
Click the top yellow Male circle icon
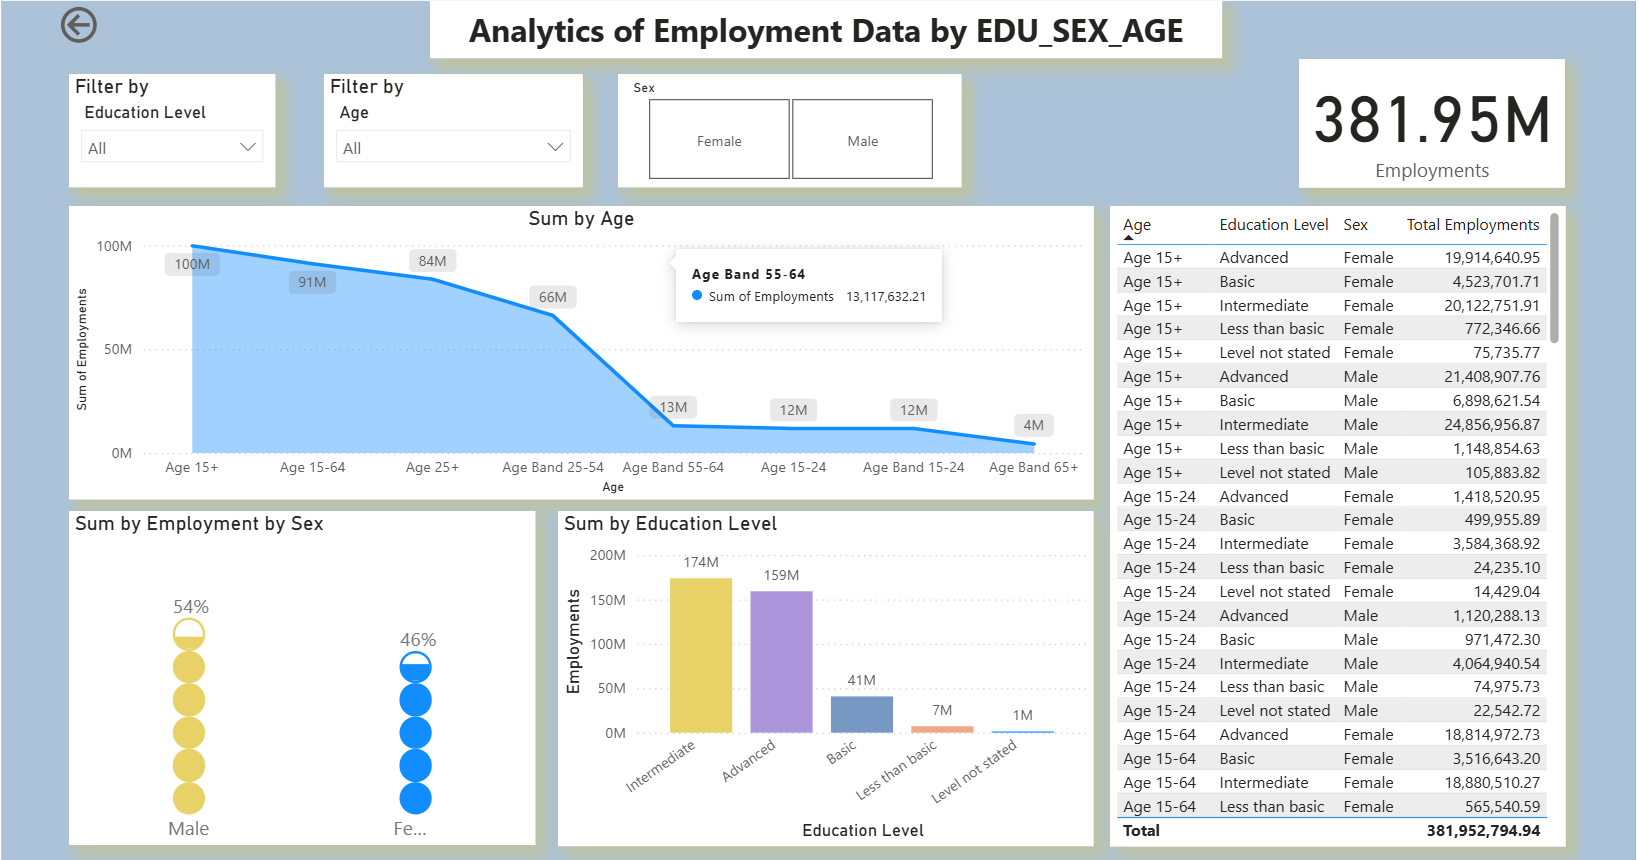pos(189,634)
